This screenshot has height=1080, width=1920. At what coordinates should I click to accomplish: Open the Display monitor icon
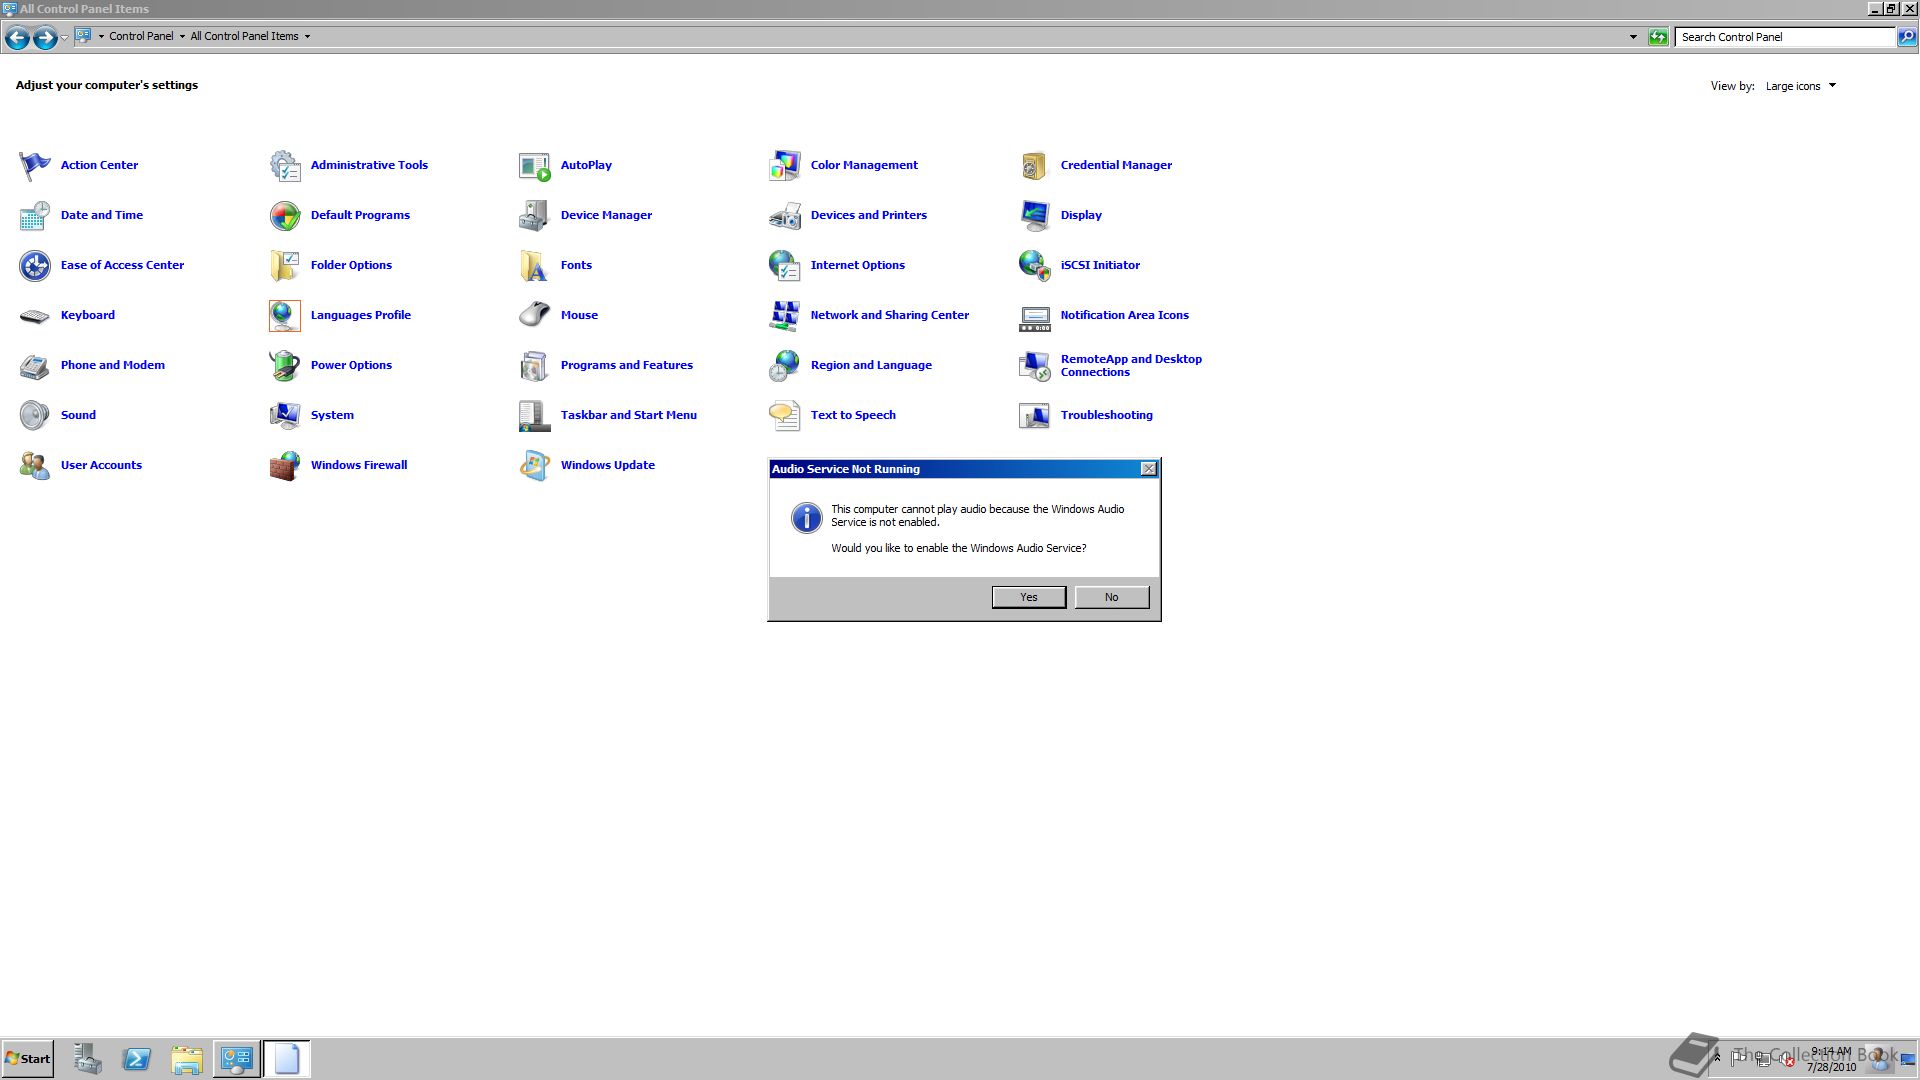coord(1035,215)
